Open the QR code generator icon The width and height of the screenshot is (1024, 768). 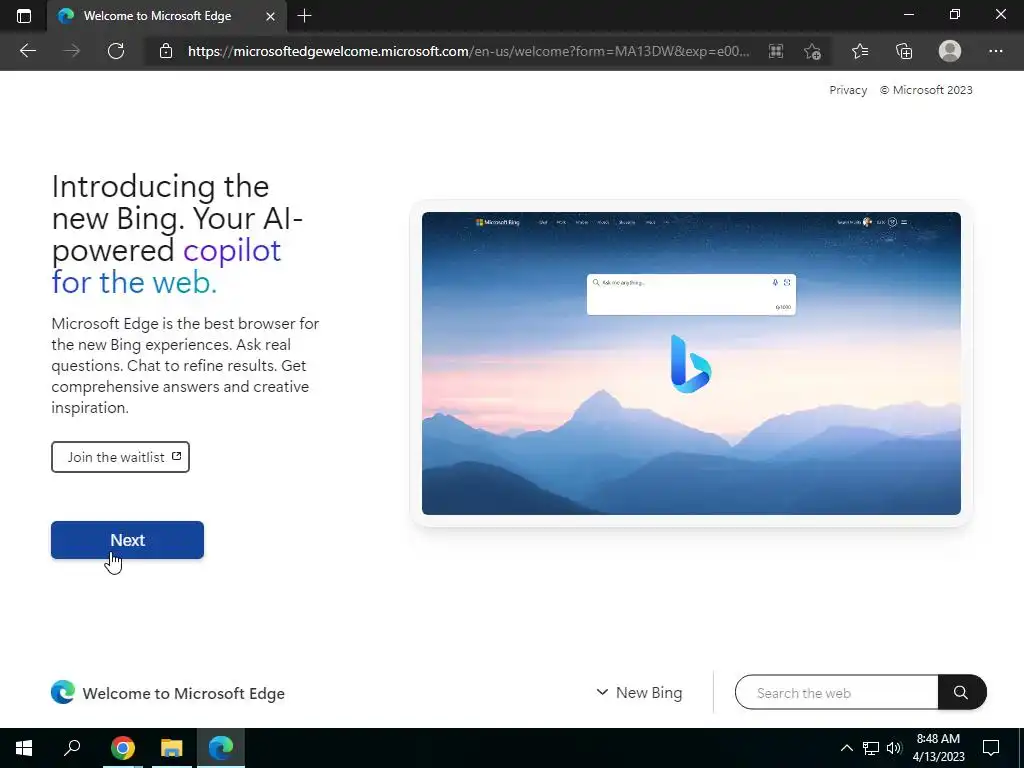tap(776, 51)
